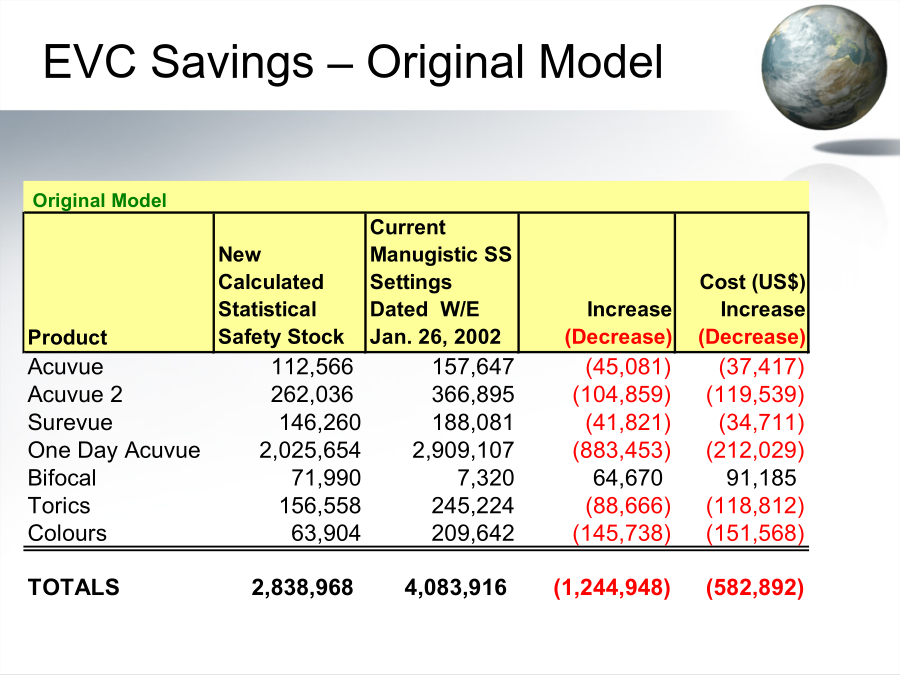Click the value 2,025,654 for One Day Acuvue
900x675 pixels.
[x=310, y=450]
